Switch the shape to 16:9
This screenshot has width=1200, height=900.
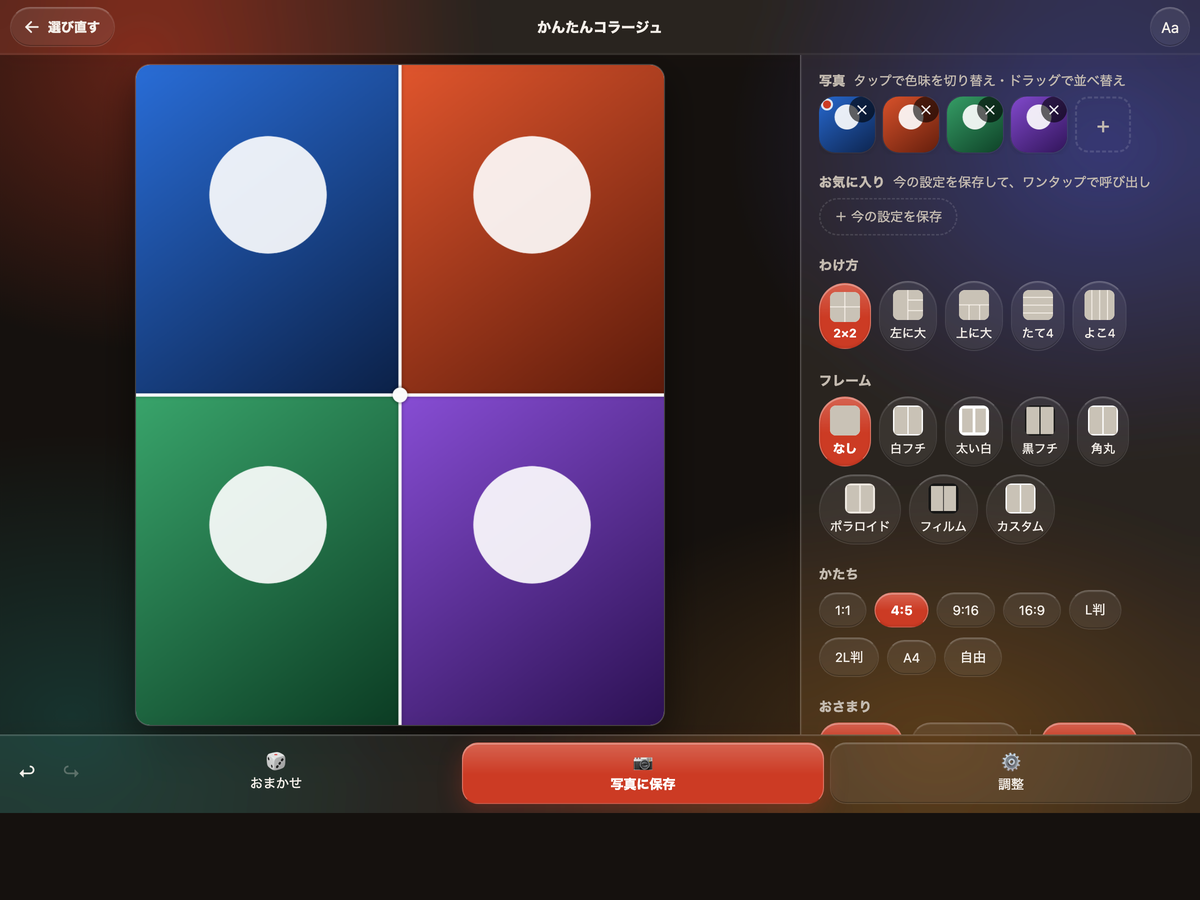(1032, 610)
